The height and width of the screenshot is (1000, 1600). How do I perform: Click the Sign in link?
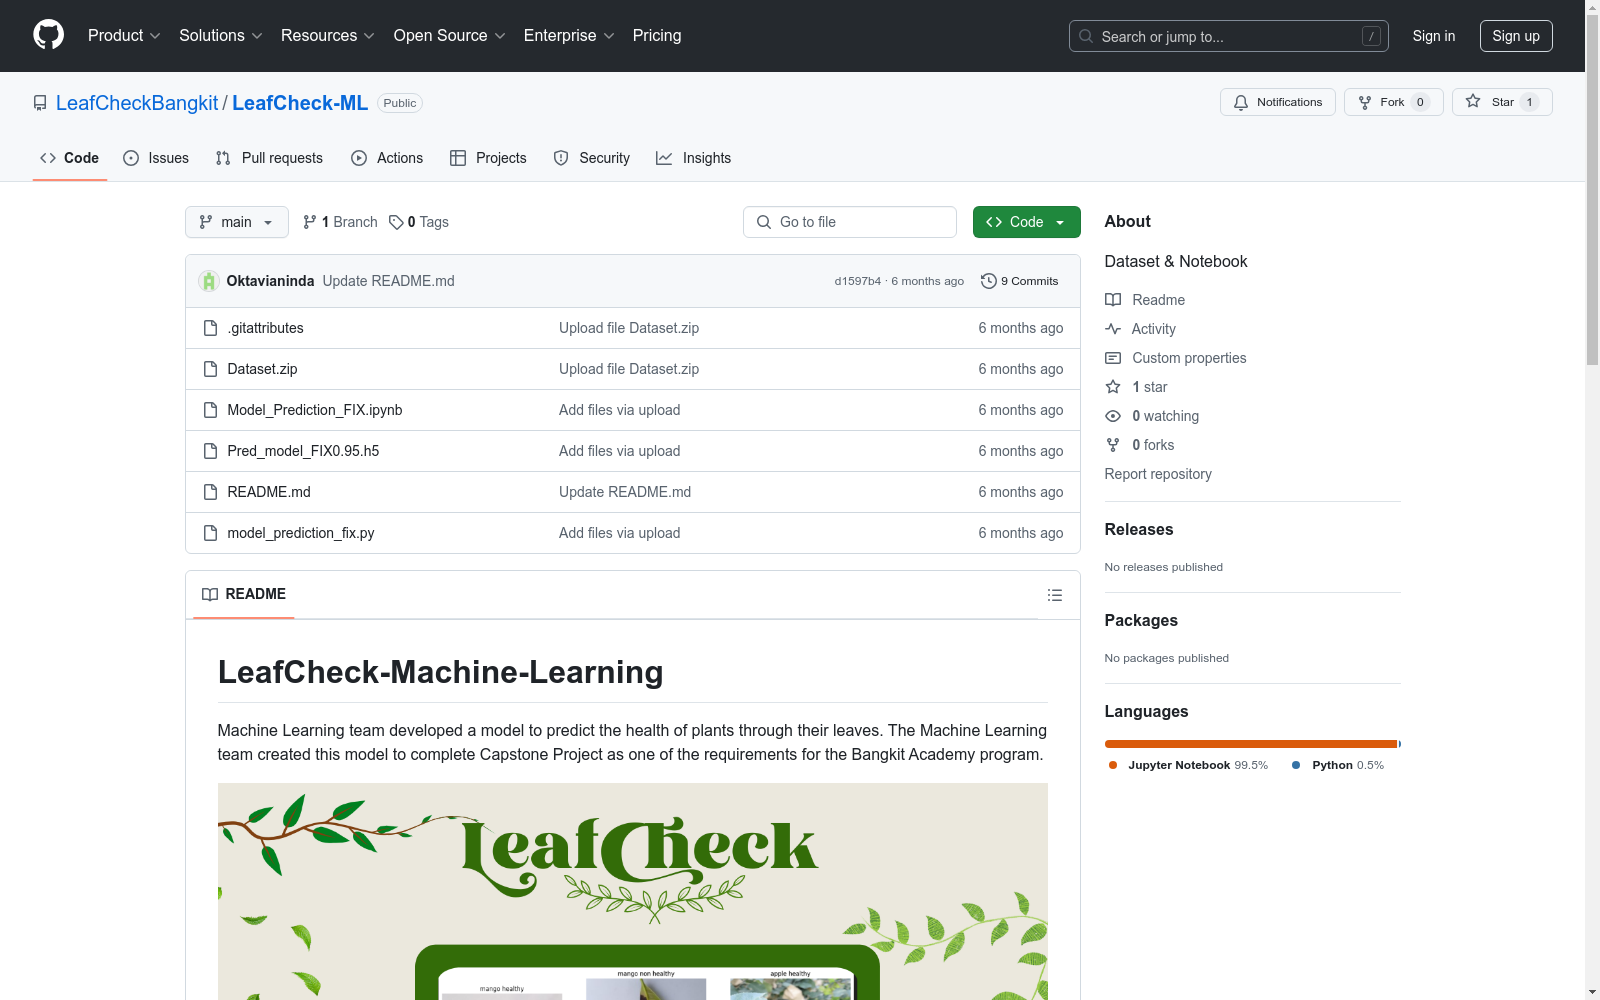pyautogui.click(x=1434, y=36)
